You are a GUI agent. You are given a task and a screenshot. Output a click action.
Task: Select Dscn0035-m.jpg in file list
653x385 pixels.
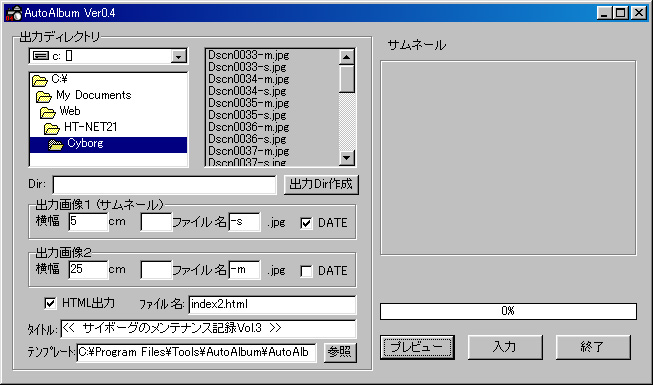249,103
